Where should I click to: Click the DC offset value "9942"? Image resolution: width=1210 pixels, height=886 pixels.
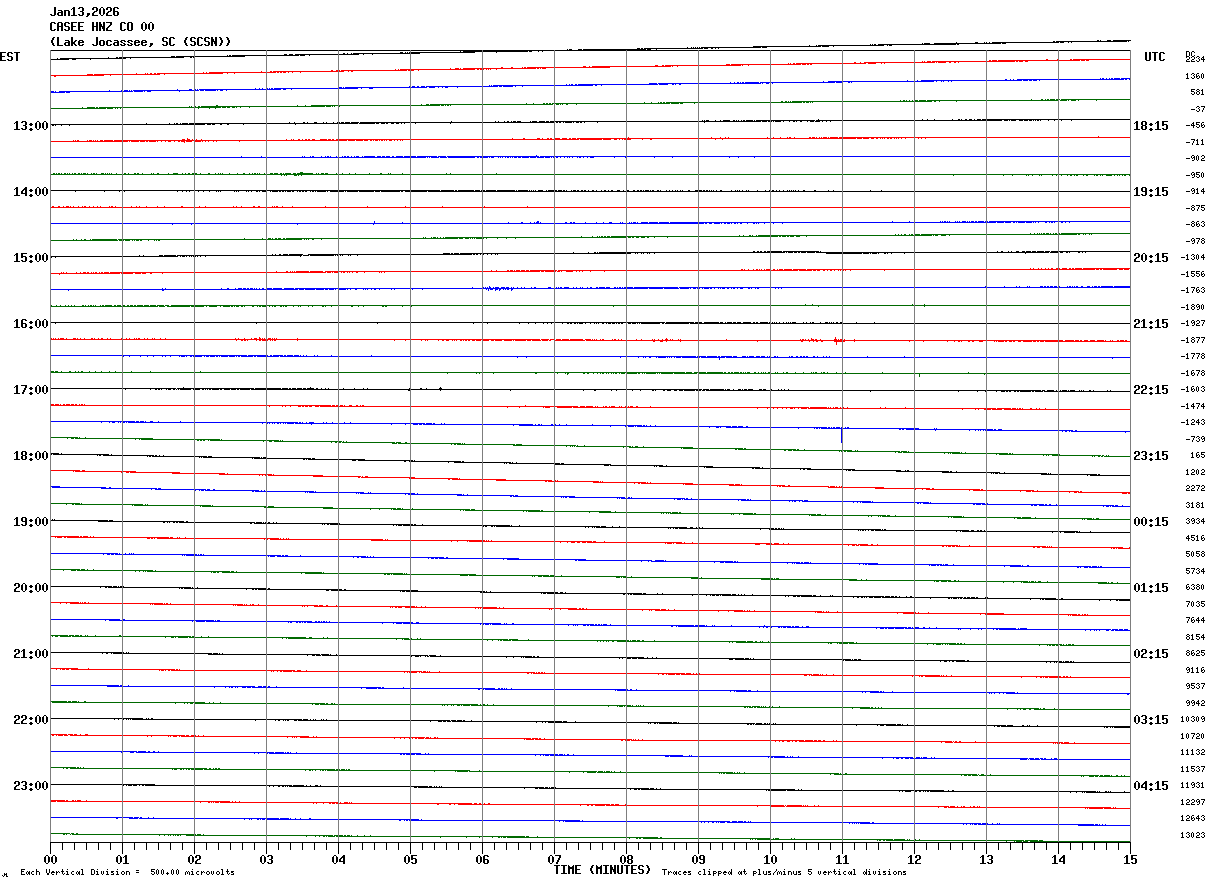pos(1195,703)
